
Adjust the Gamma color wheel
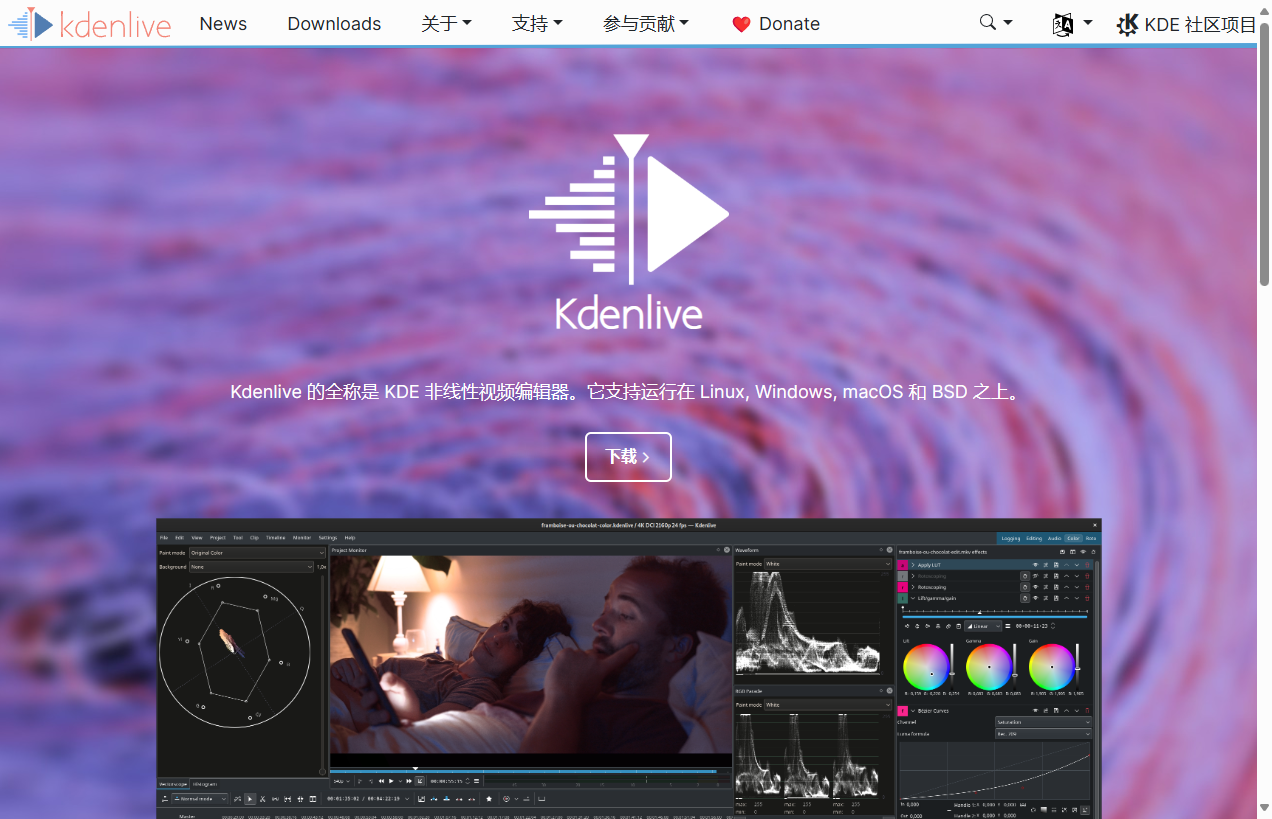[990, 667]
